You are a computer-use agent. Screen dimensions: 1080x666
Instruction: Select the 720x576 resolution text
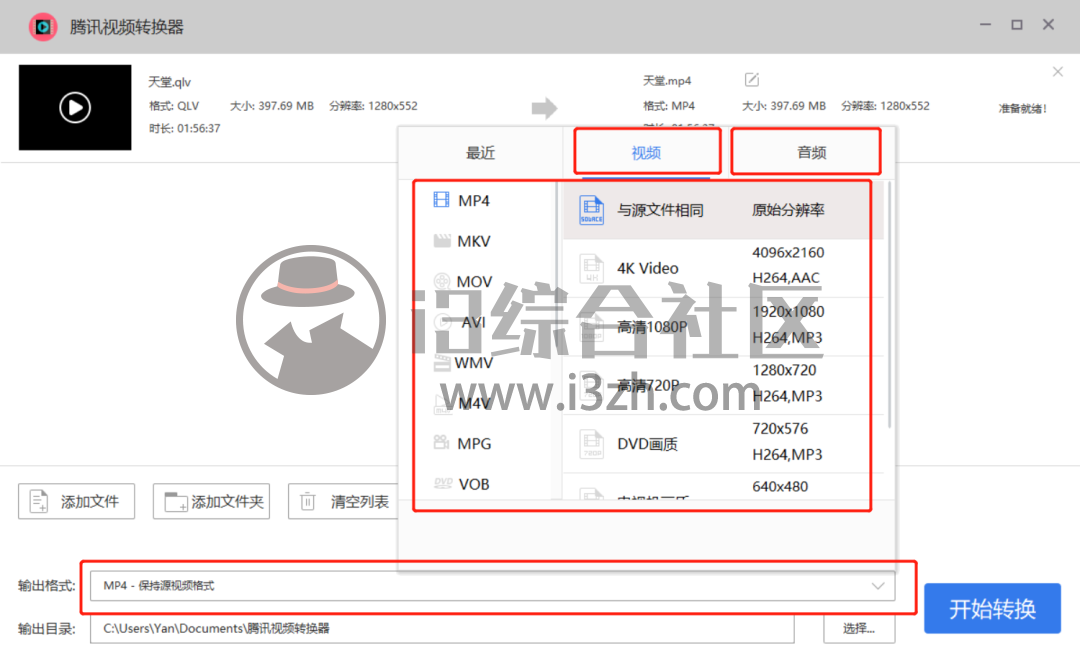tap(780, 429)
